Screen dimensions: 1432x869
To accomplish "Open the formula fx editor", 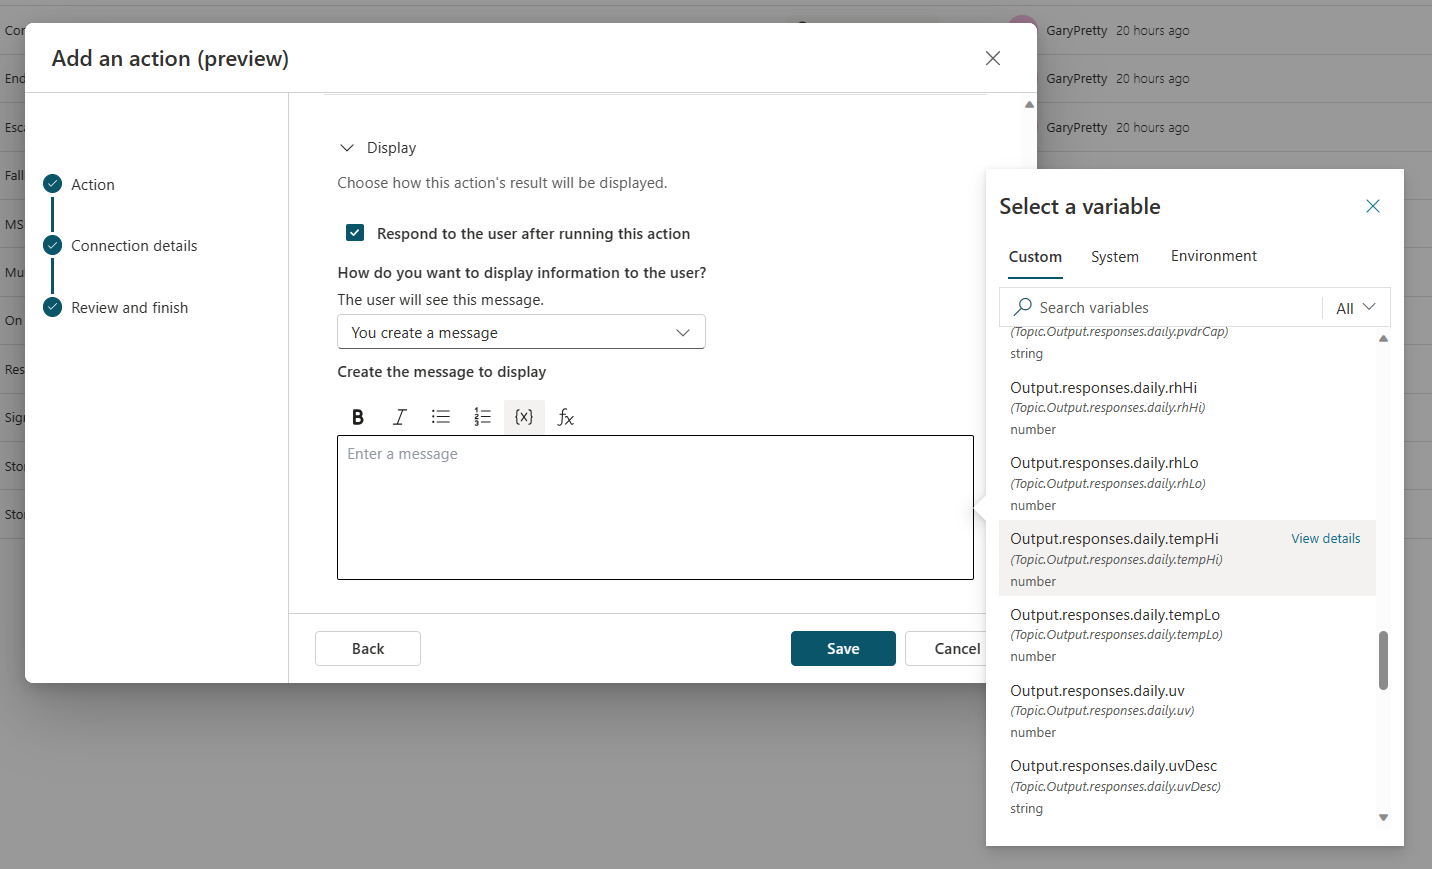I will pyautogui.click(x=565, y=417).
